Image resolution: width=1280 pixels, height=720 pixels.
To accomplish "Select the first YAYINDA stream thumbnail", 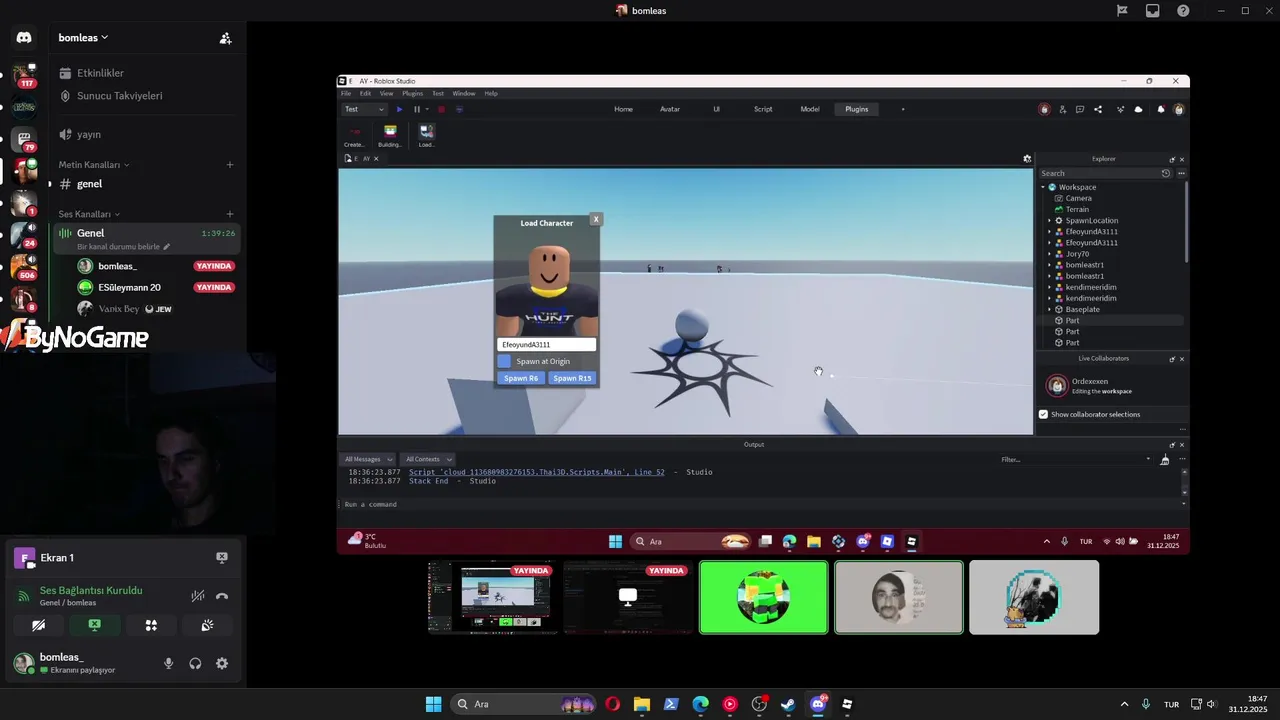I will click(x=493, y=597).
